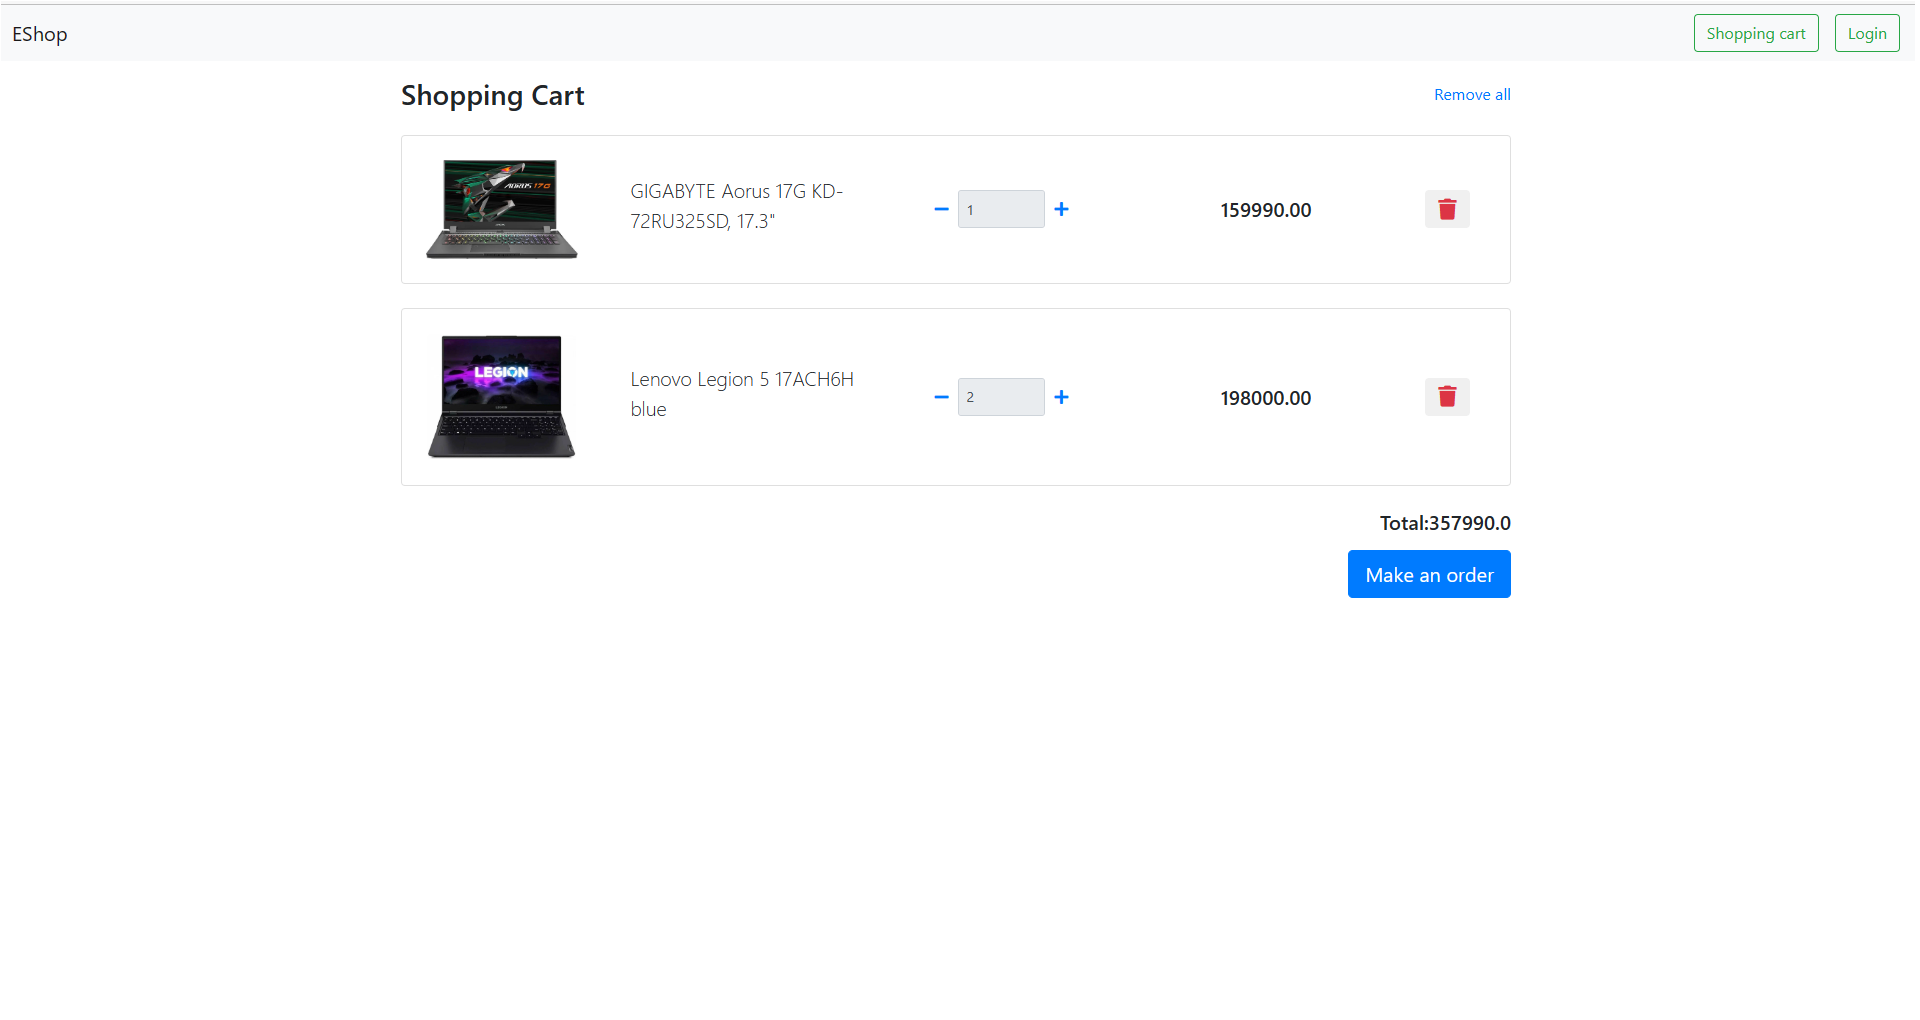Image resolution: width=1920 pixels, height=1020 pixels.
Task: Select the price 198000.00
Action: (1266, 398)
